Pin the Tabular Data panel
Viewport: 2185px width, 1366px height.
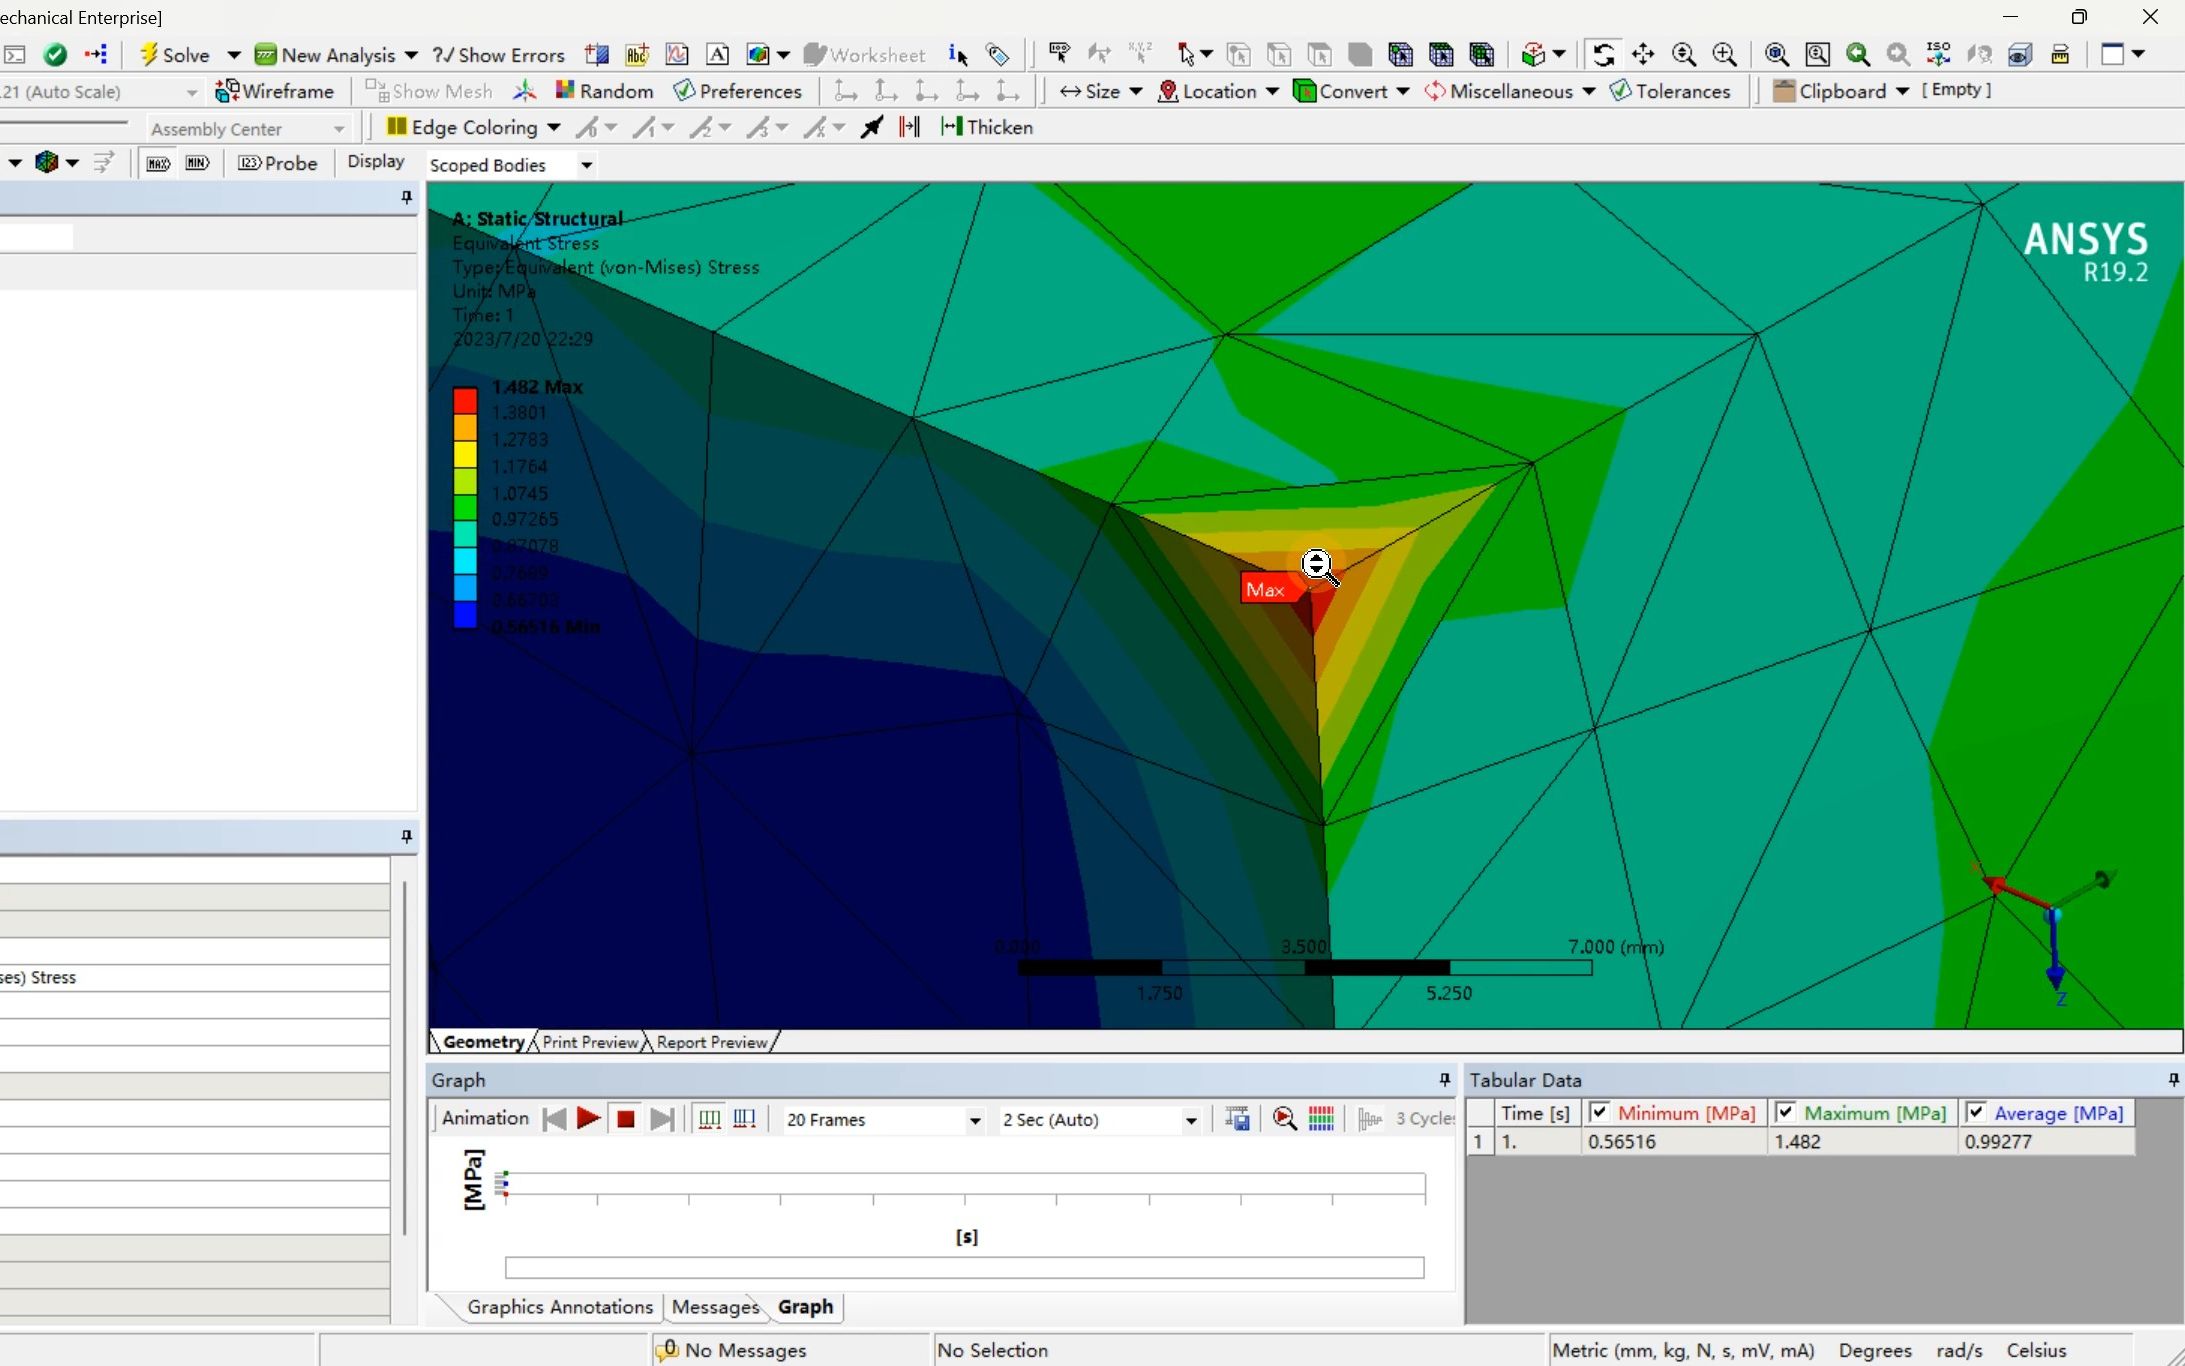[2172, 1080]
